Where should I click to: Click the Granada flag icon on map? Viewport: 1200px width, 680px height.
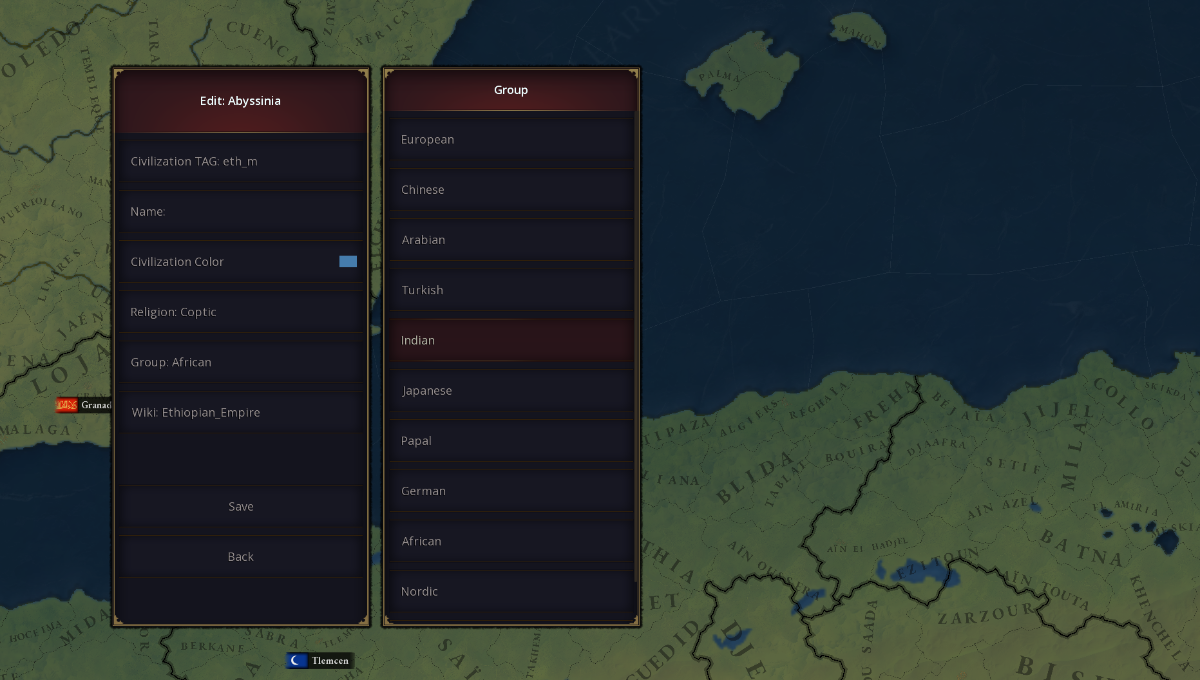67,405
